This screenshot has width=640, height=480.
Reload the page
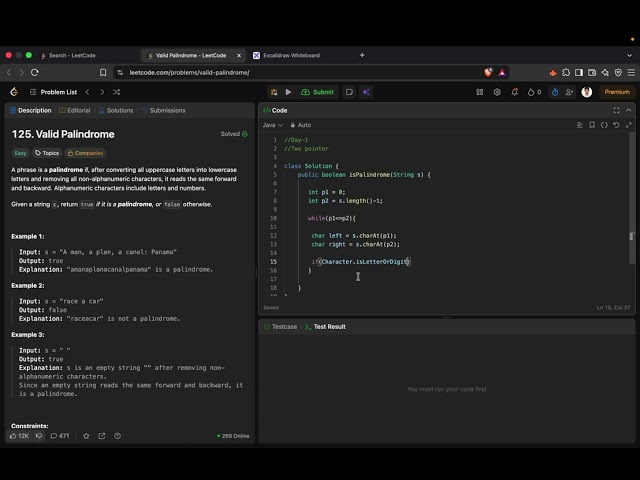click(35, 73)
